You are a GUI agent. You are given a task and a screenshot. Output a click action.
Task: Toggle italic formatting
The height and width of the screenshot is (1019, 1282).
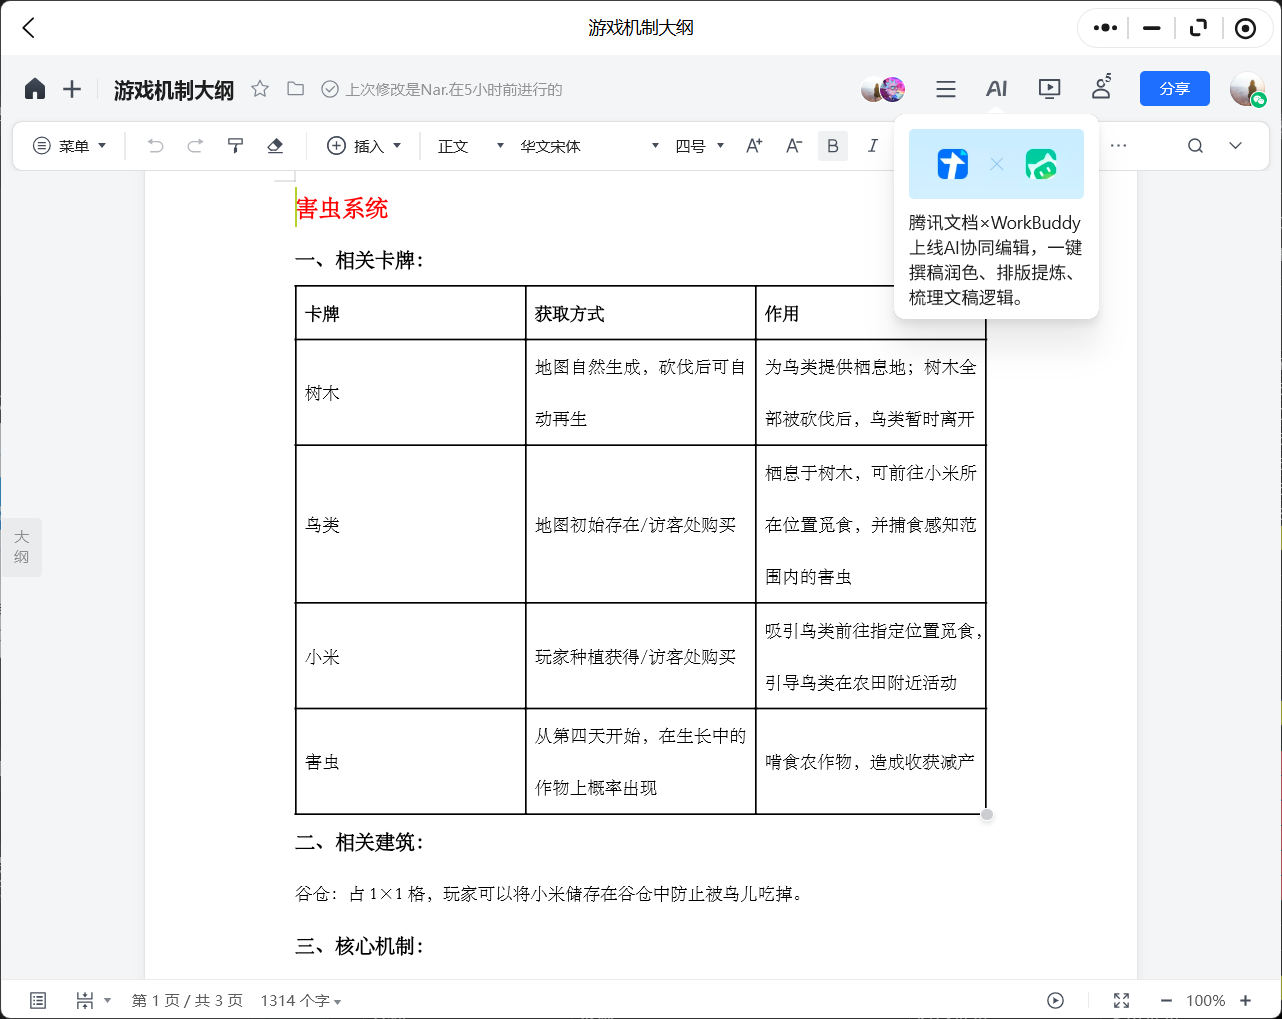(872, 146)
